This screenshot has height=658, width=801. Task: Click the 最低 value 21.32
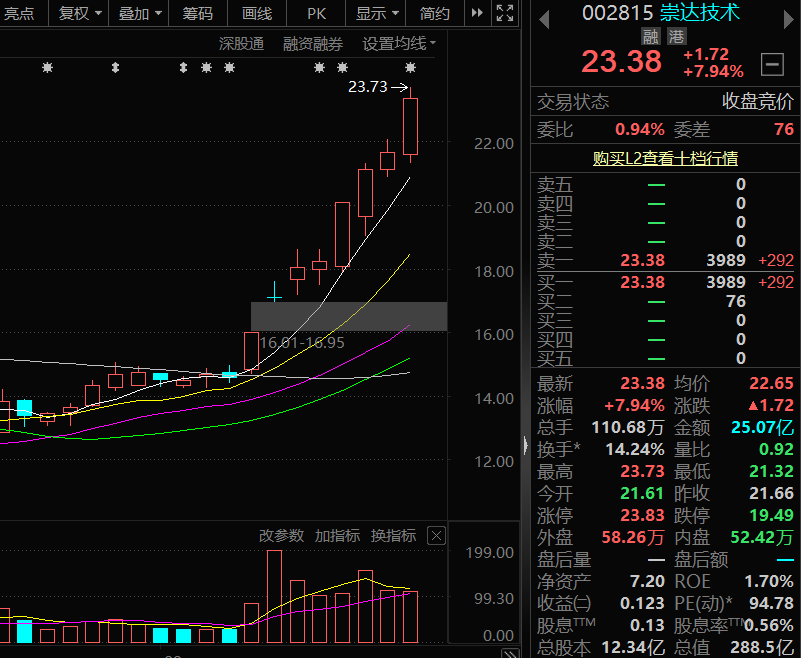click(771, 471)
